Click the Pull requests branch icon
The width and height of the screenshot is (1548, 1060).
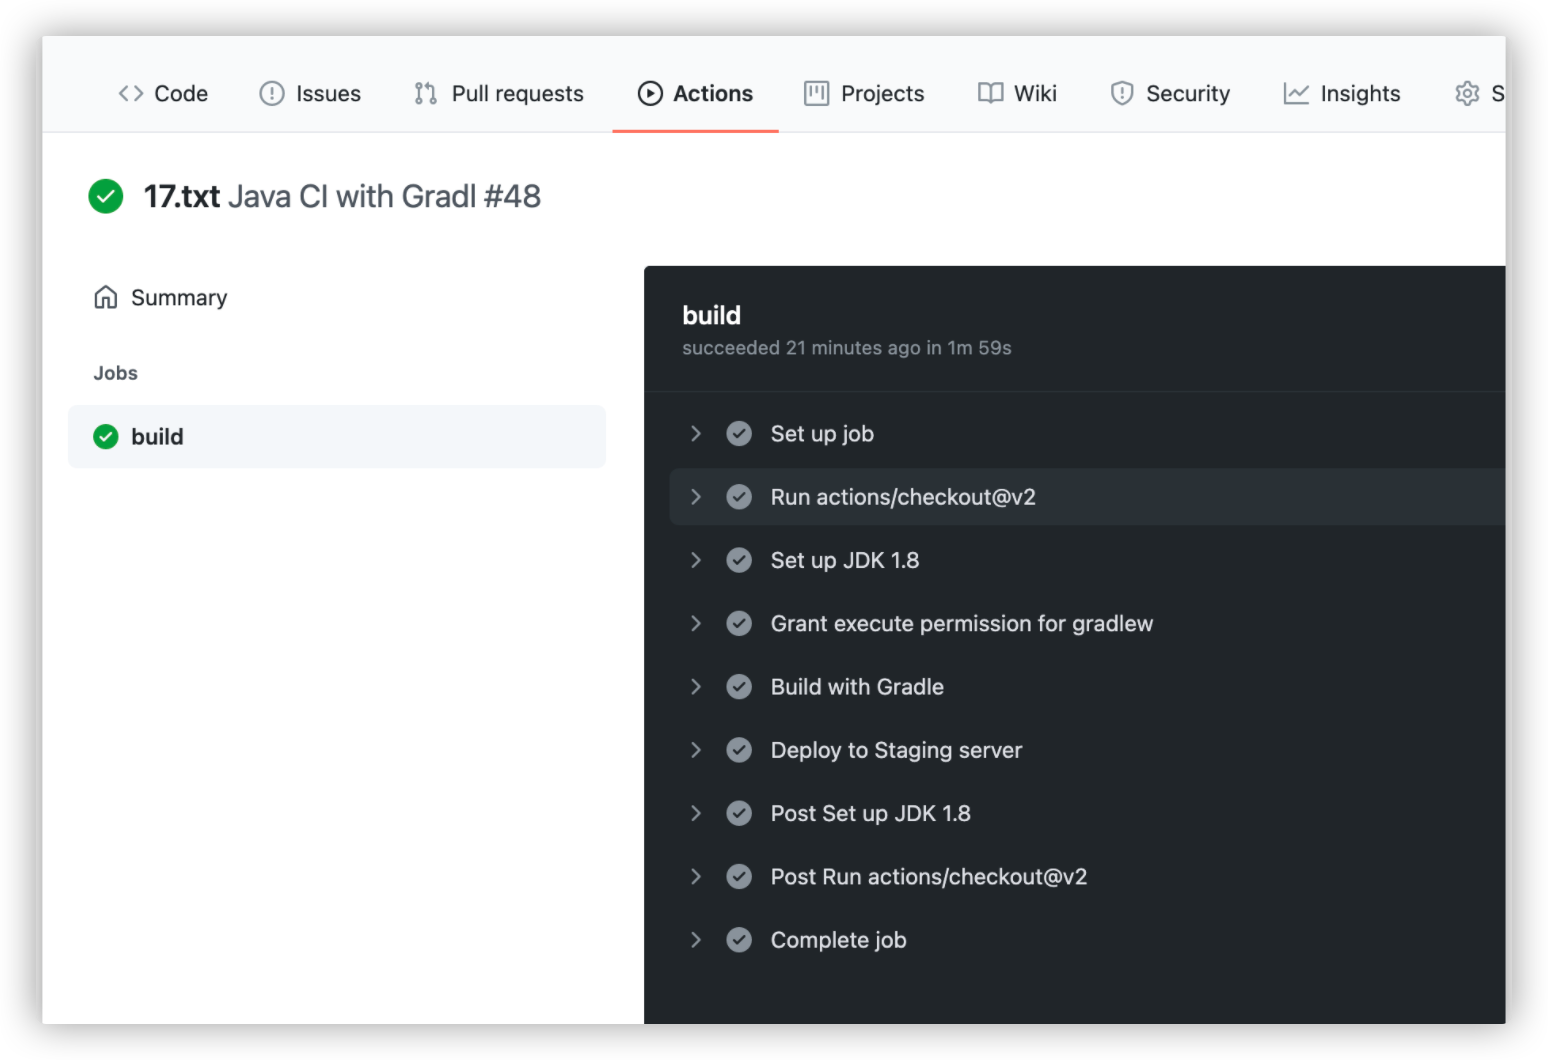(x=426, y=93)
